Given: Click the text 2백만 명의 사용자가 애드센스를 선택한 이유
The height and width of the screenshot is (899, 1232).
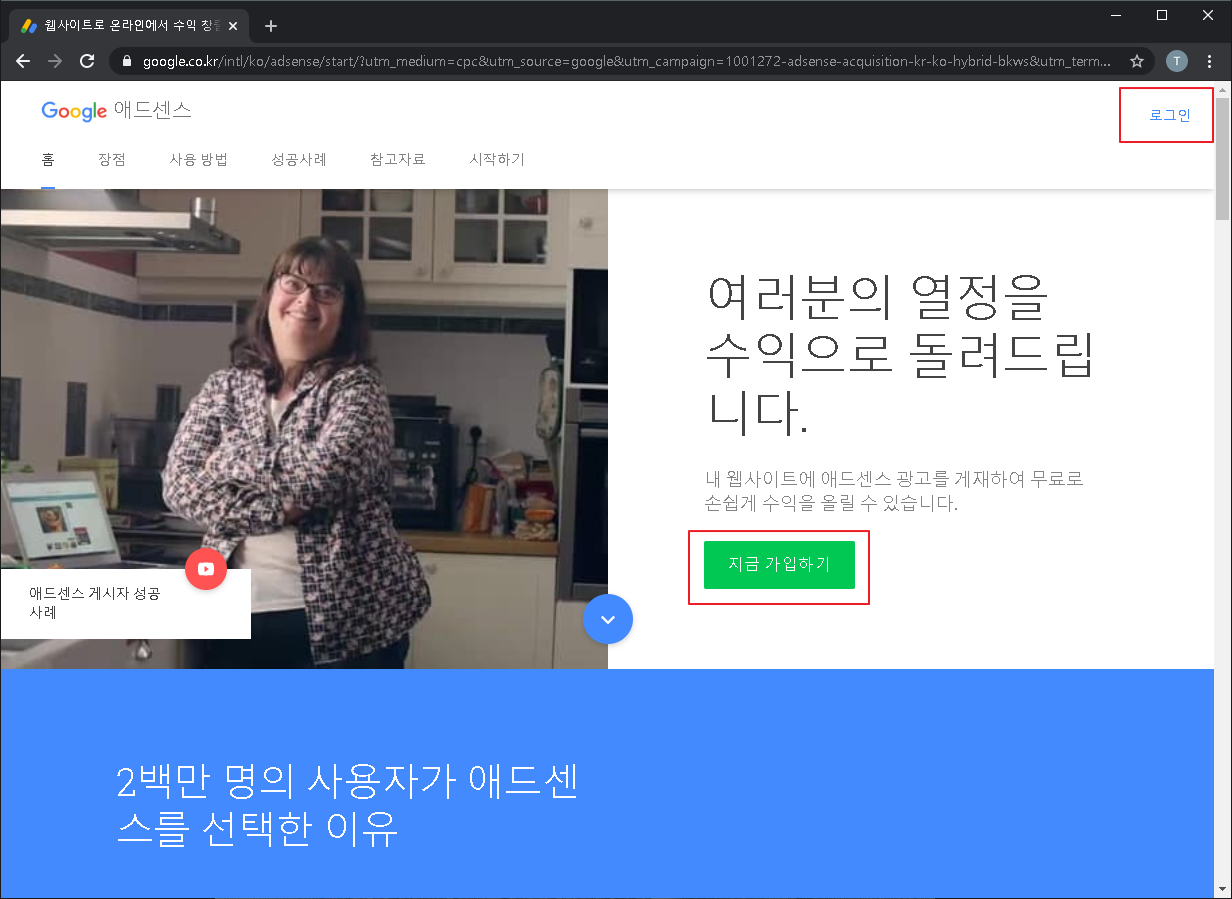Looking at the screenshot, I should point(347,806).
